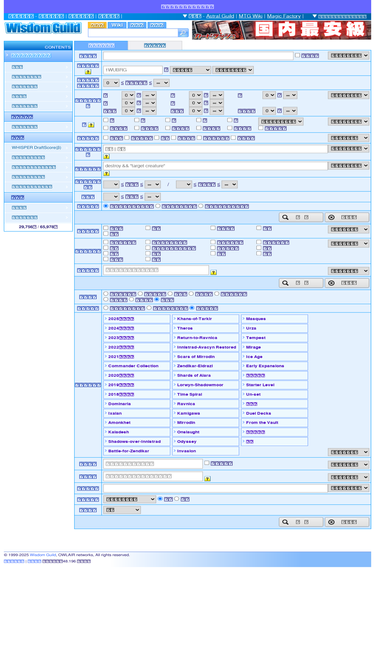Viewport: 375px width, 667px height.
Task: Open the Magic Factory link
Action: coord(284,16)
